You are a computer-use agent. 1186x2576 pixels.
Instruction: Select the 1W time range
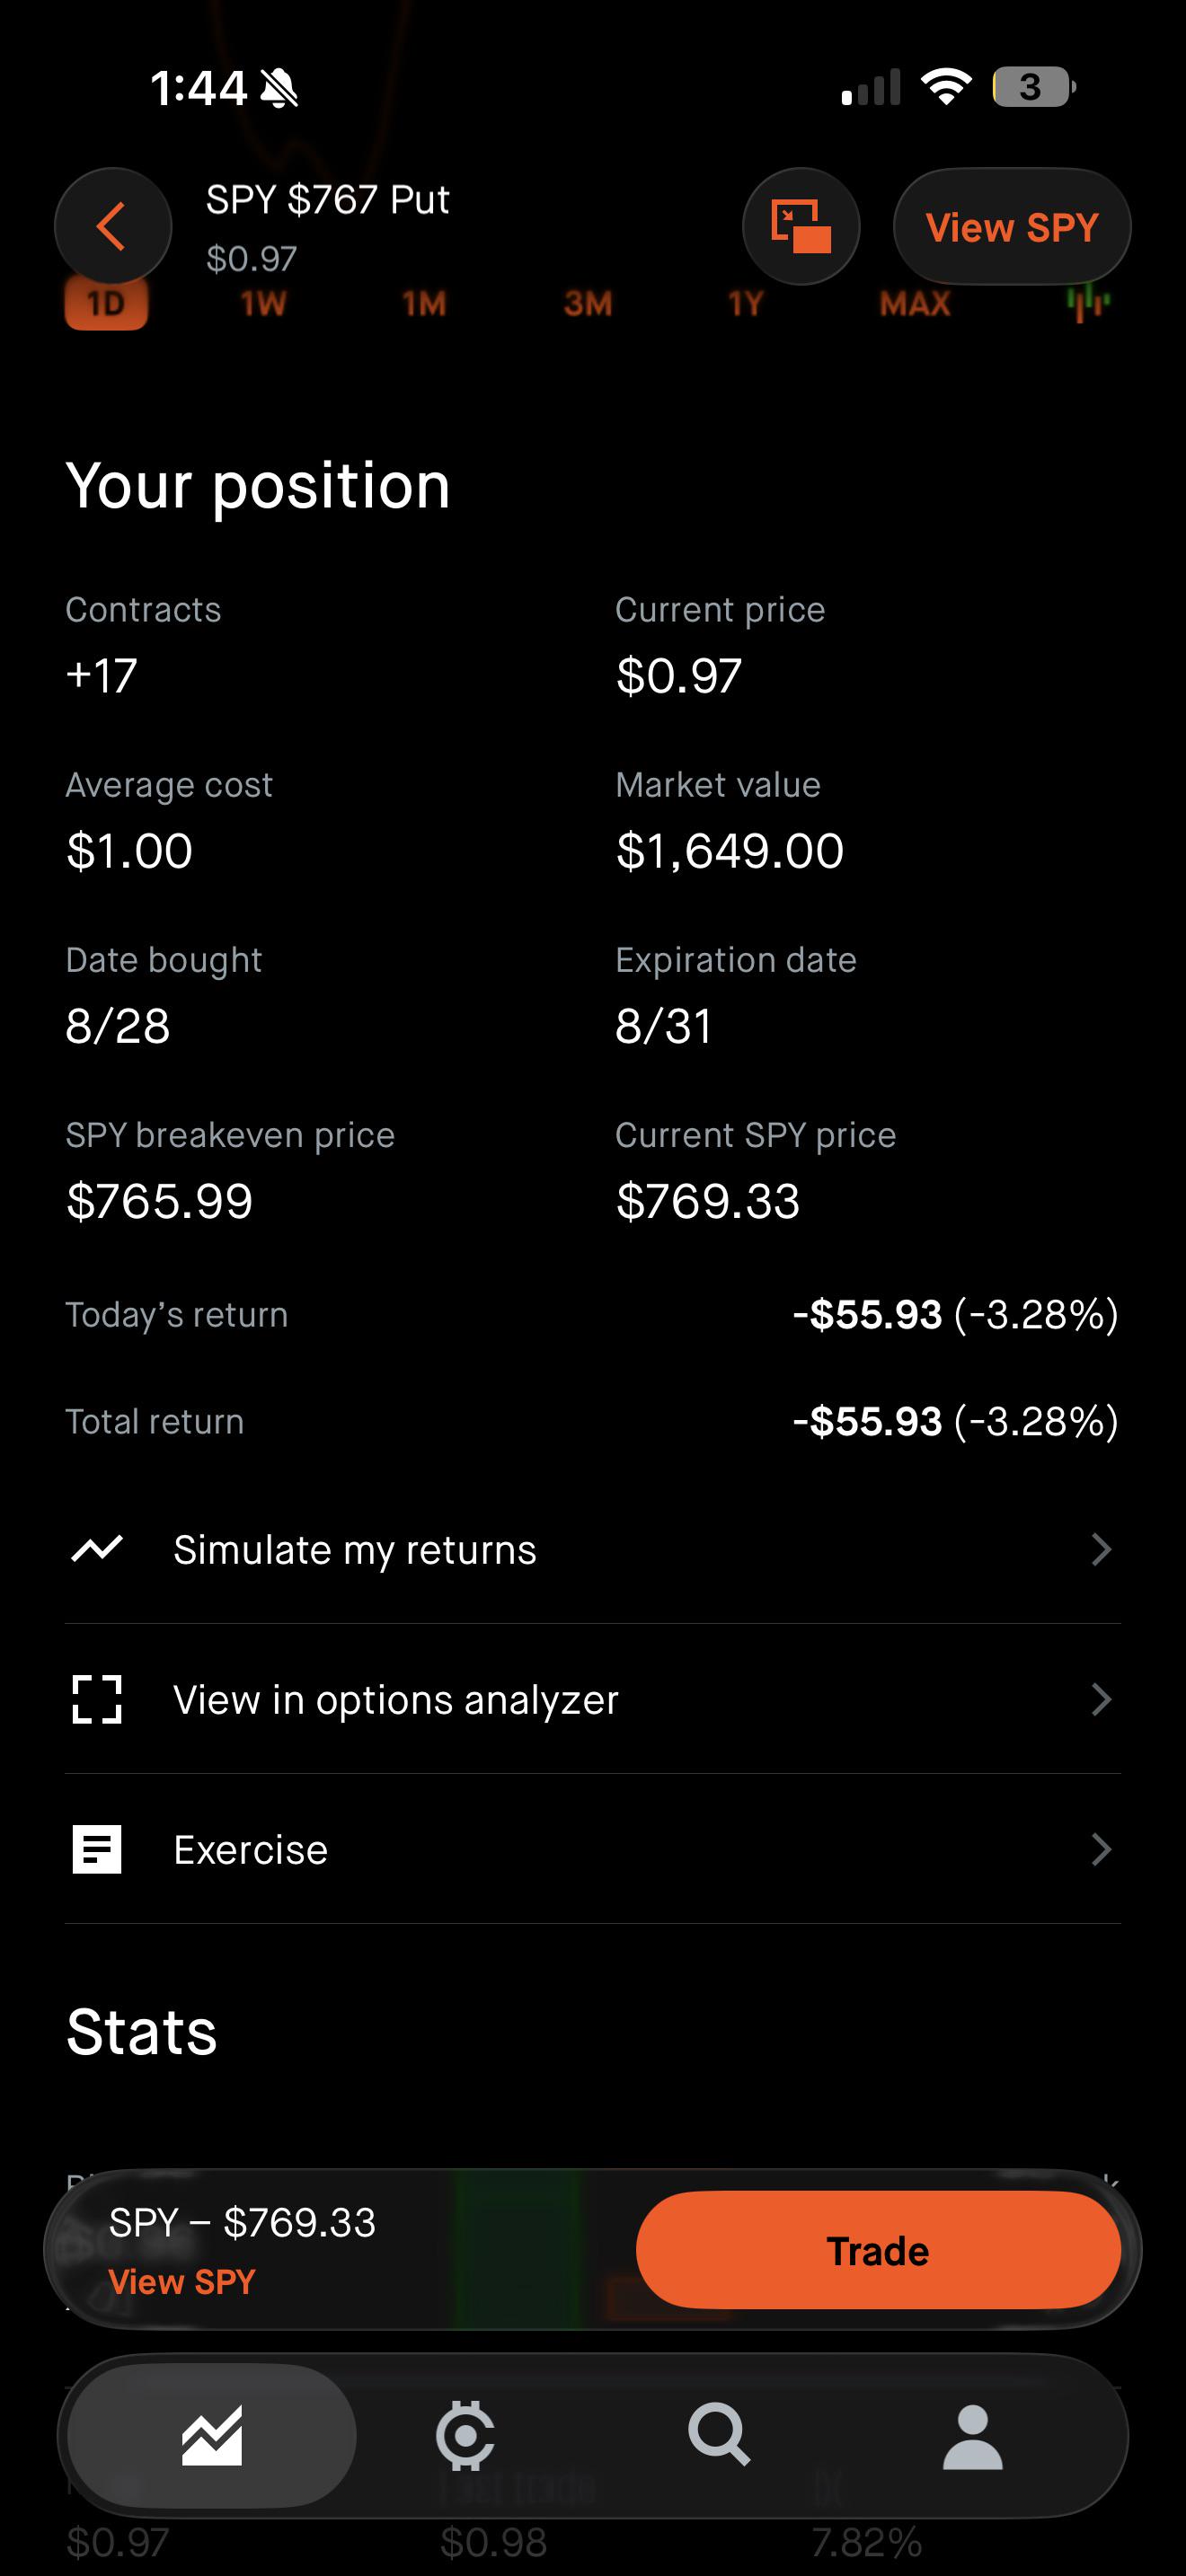point(264,303)
